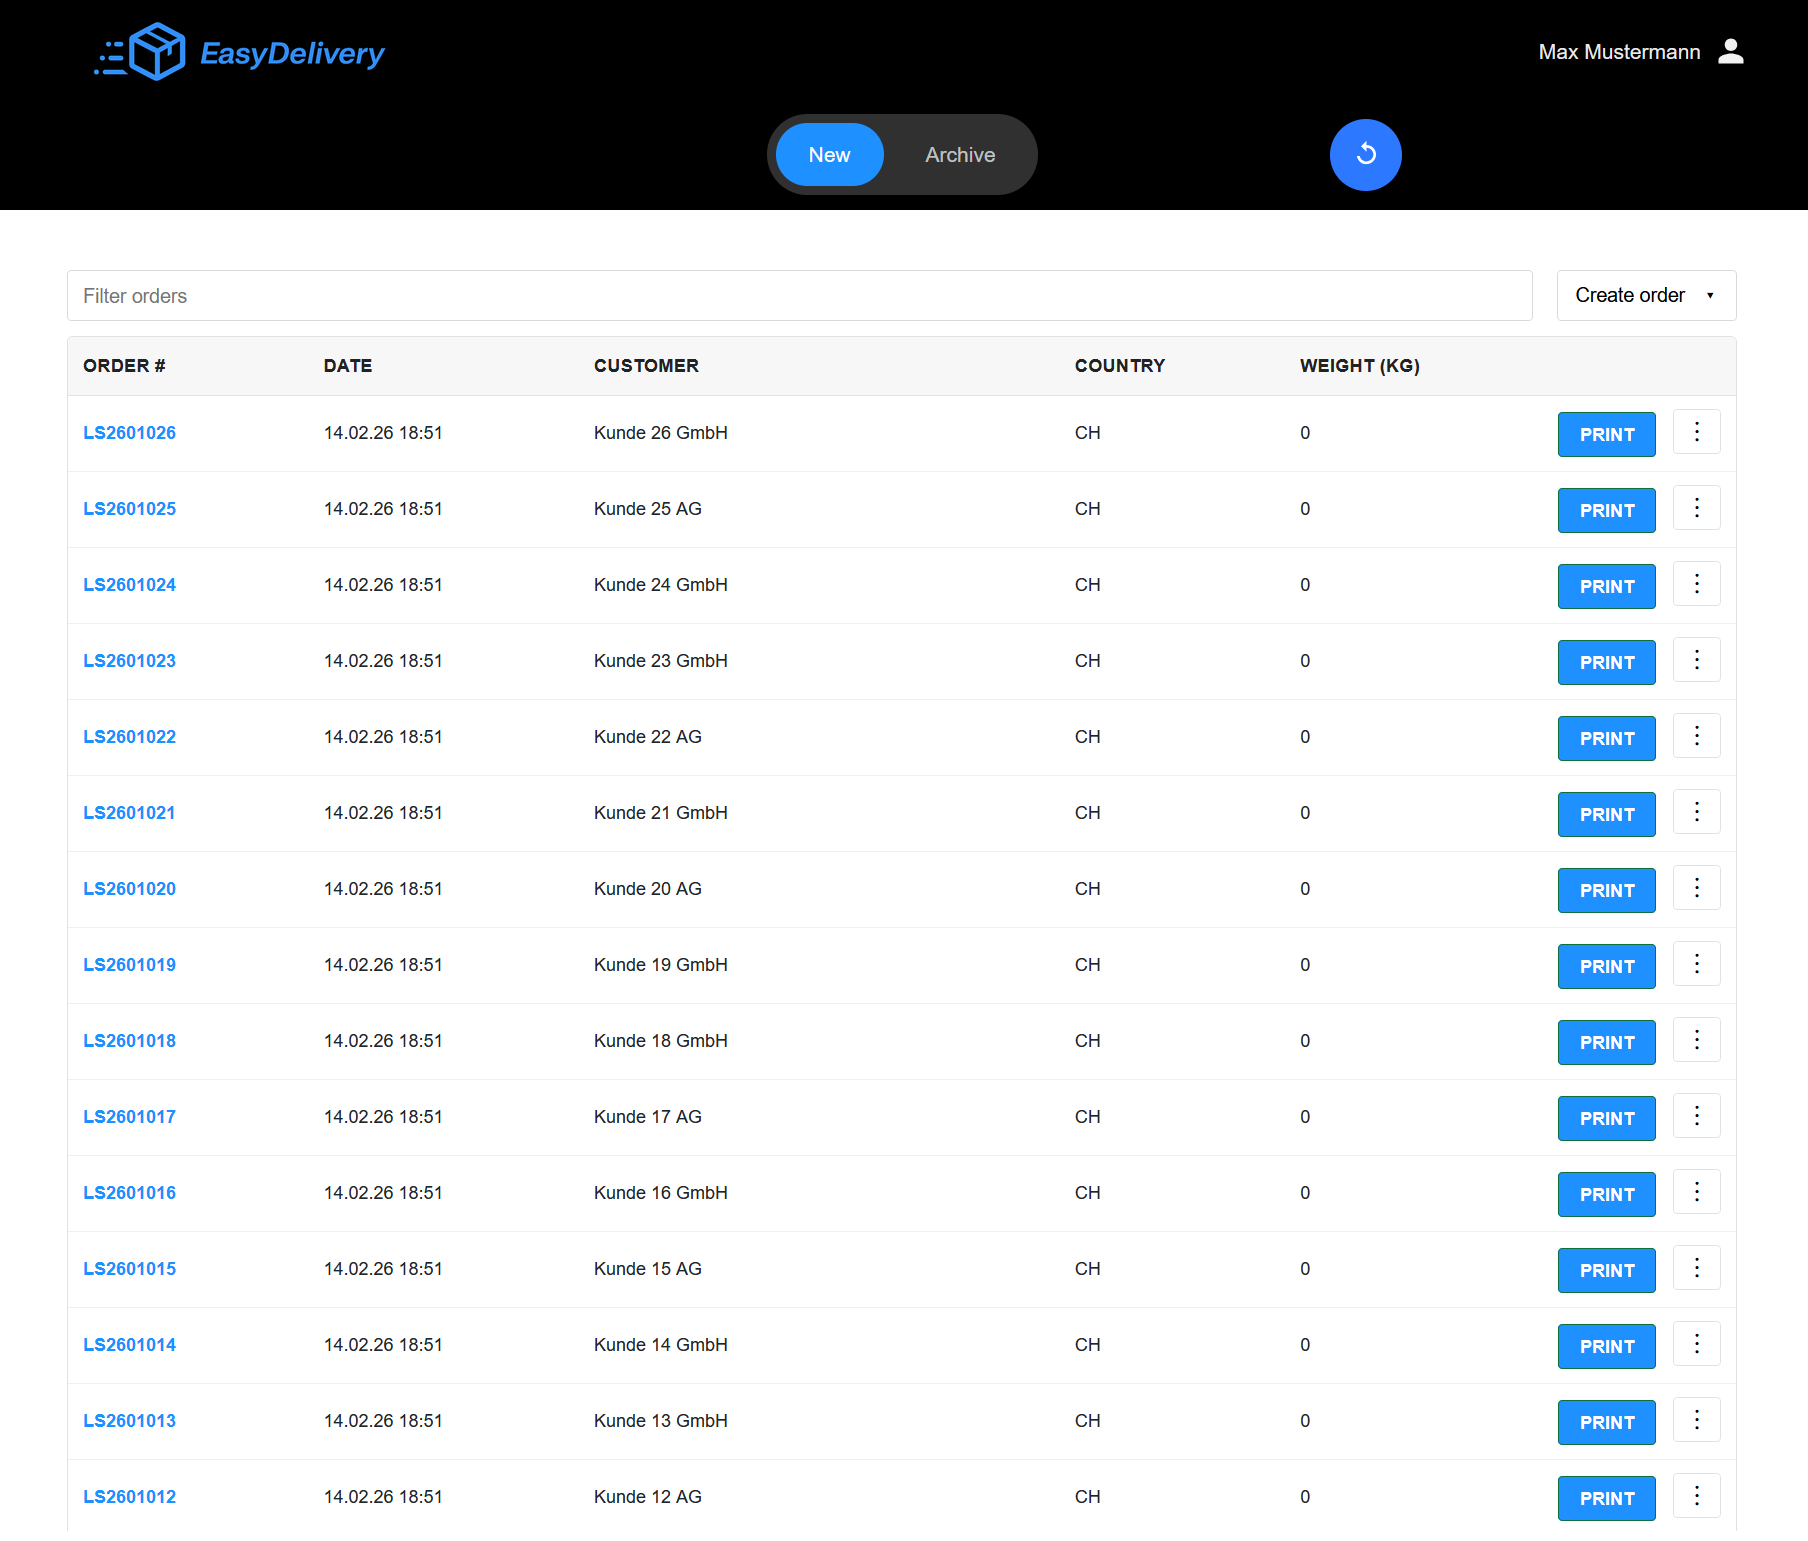
Task: Open the three-dot menu for order LS2601026
Action: pyautogui.click(x=1696, y=432)
